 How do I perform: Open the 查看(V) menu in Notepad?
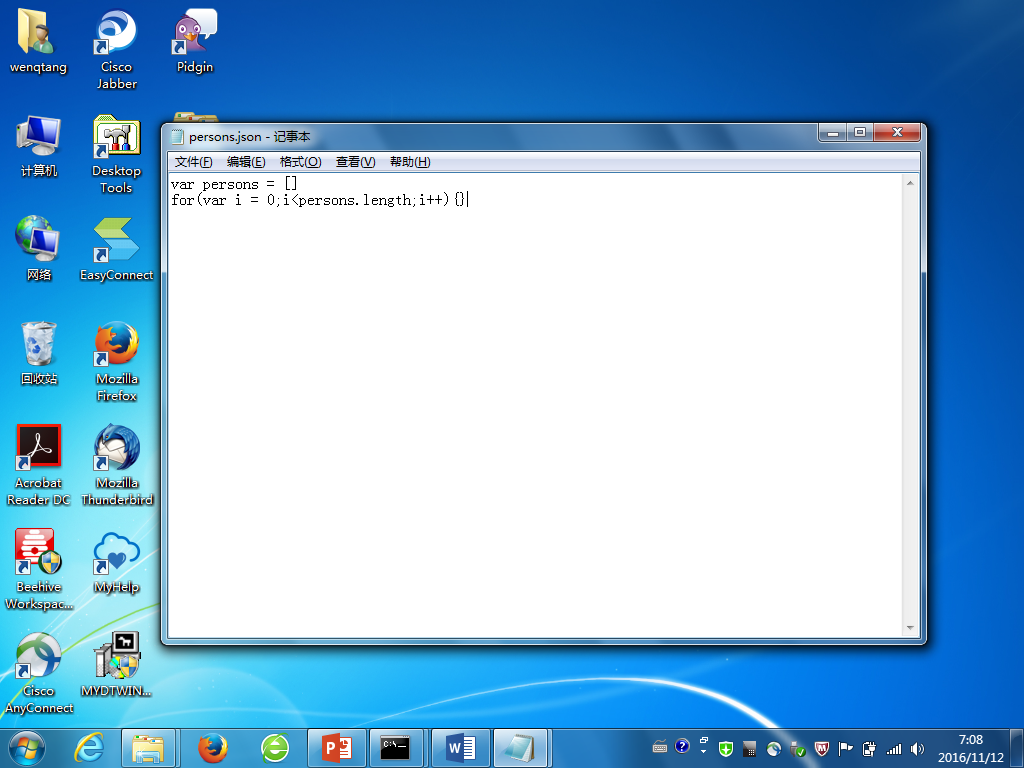(x=355, y=161)
